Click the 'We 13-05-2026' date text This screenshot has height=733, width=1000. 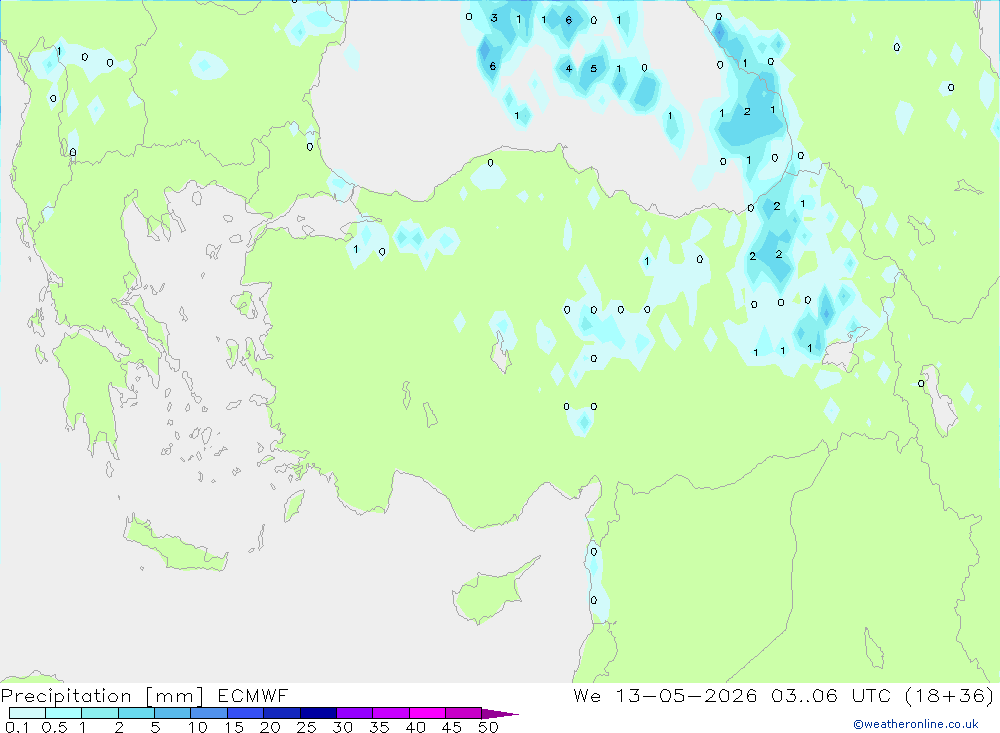pyautogui.click(x=665, y=695)
